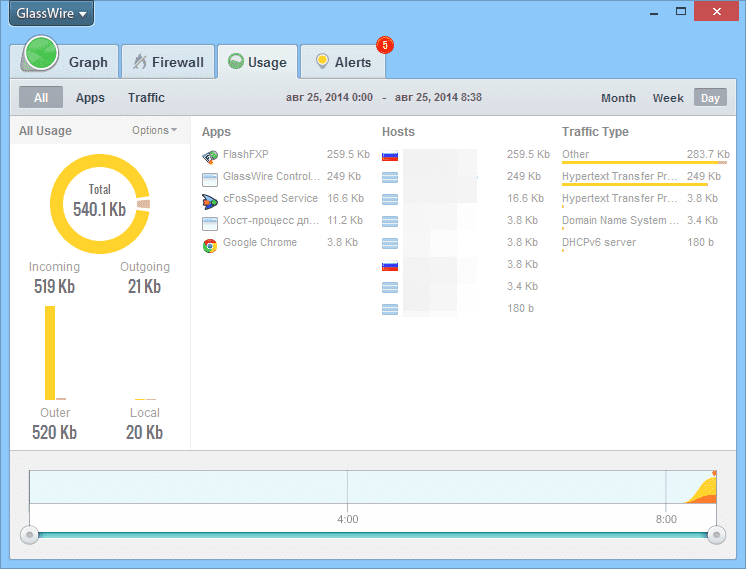Viewport: 746px width, 569px height.
Task: Open the Firewall tab
Action: tap(166, 62)
